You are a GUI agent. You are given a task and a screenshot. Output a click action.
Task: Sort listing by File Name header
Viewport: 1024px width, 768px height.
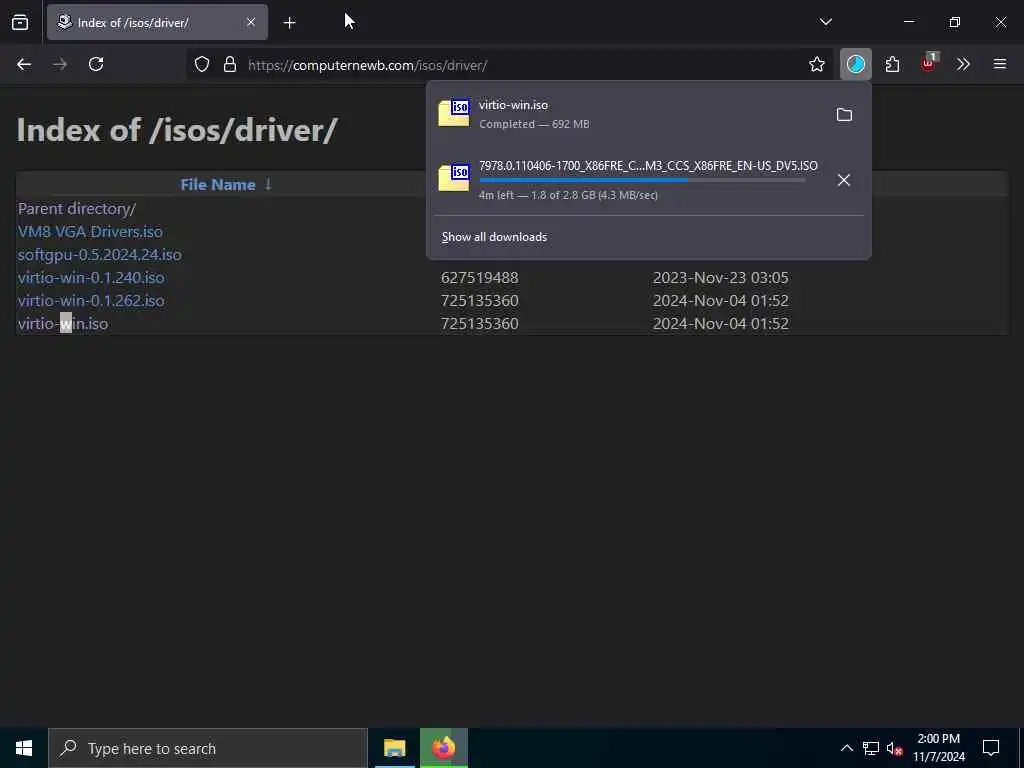coord(217,185)
